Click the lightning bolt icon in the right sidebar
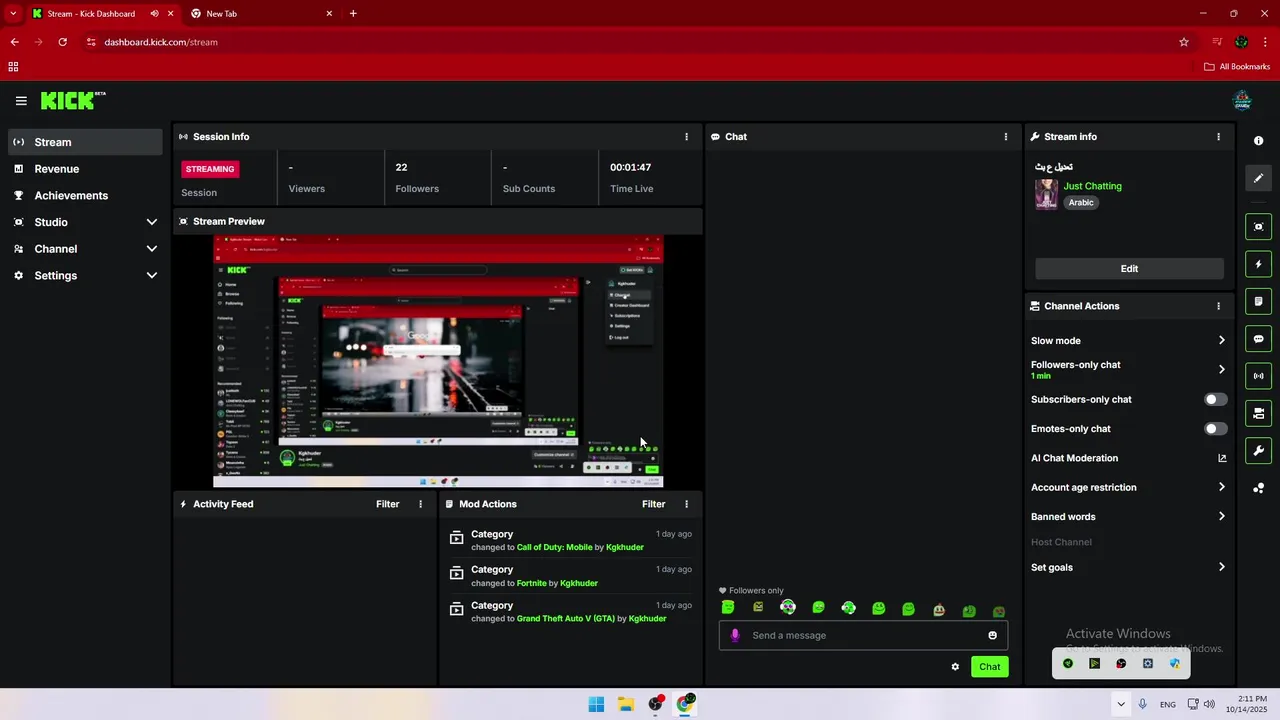1280x720 pixels. tap(1259, 264)
